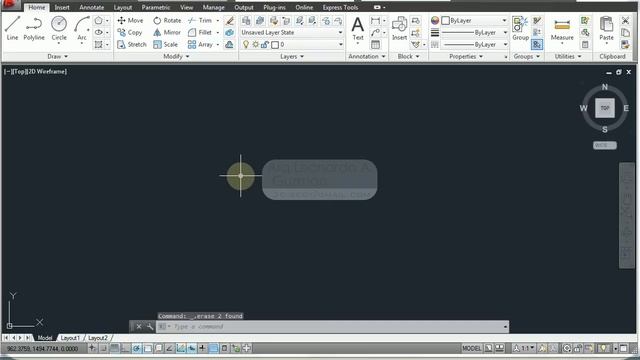
Task: Expand the Properties panel
Action: [x=466, y=56]
